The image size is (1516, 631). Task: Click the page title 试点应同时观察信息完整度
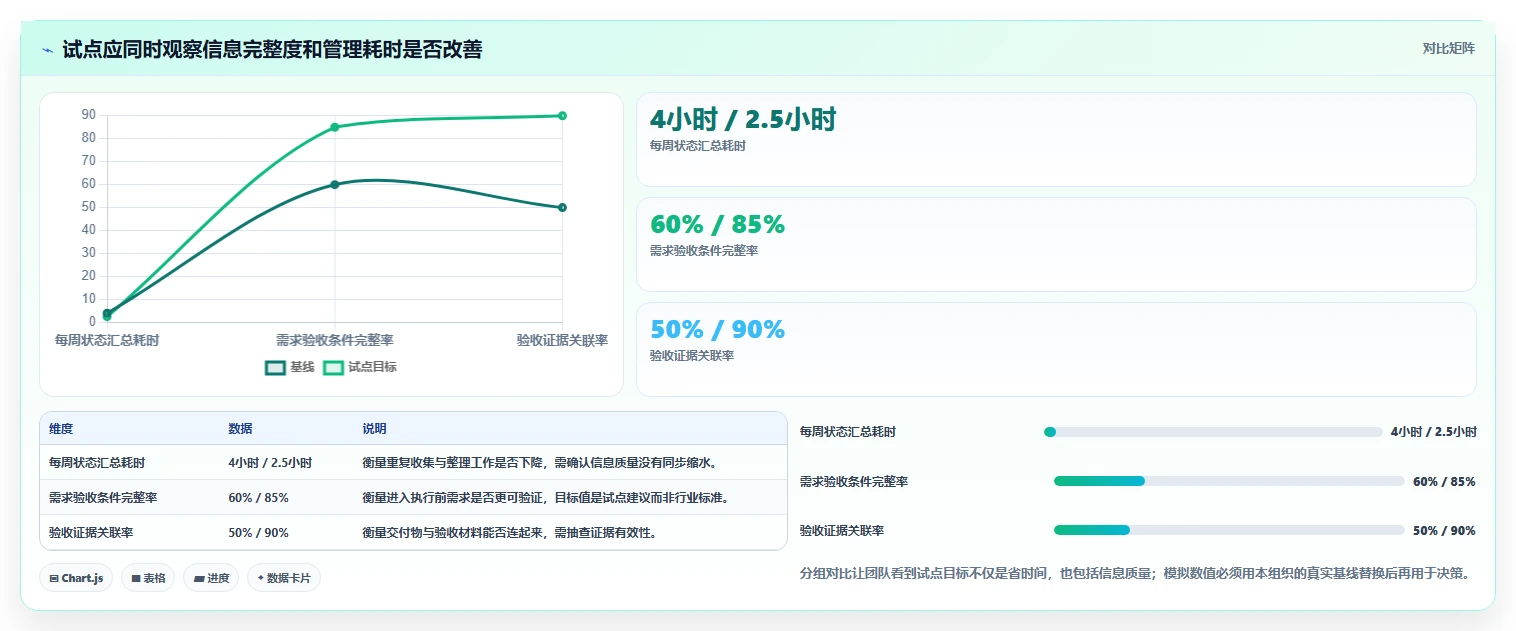pos(272,49)
